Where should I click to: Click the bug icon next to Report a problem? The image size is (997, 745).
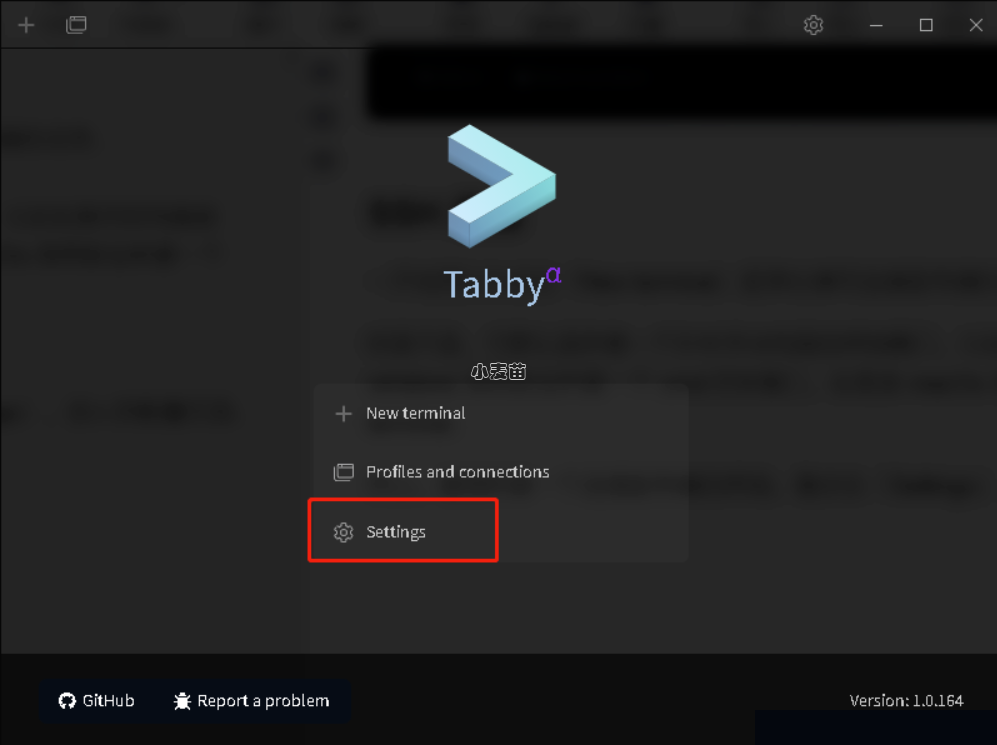[182, 701]
